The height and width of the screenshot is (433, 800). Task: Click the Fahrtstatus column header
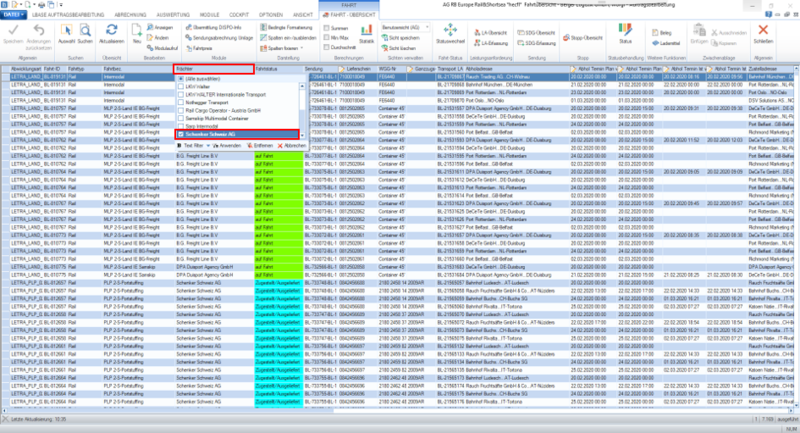point(266,69)
